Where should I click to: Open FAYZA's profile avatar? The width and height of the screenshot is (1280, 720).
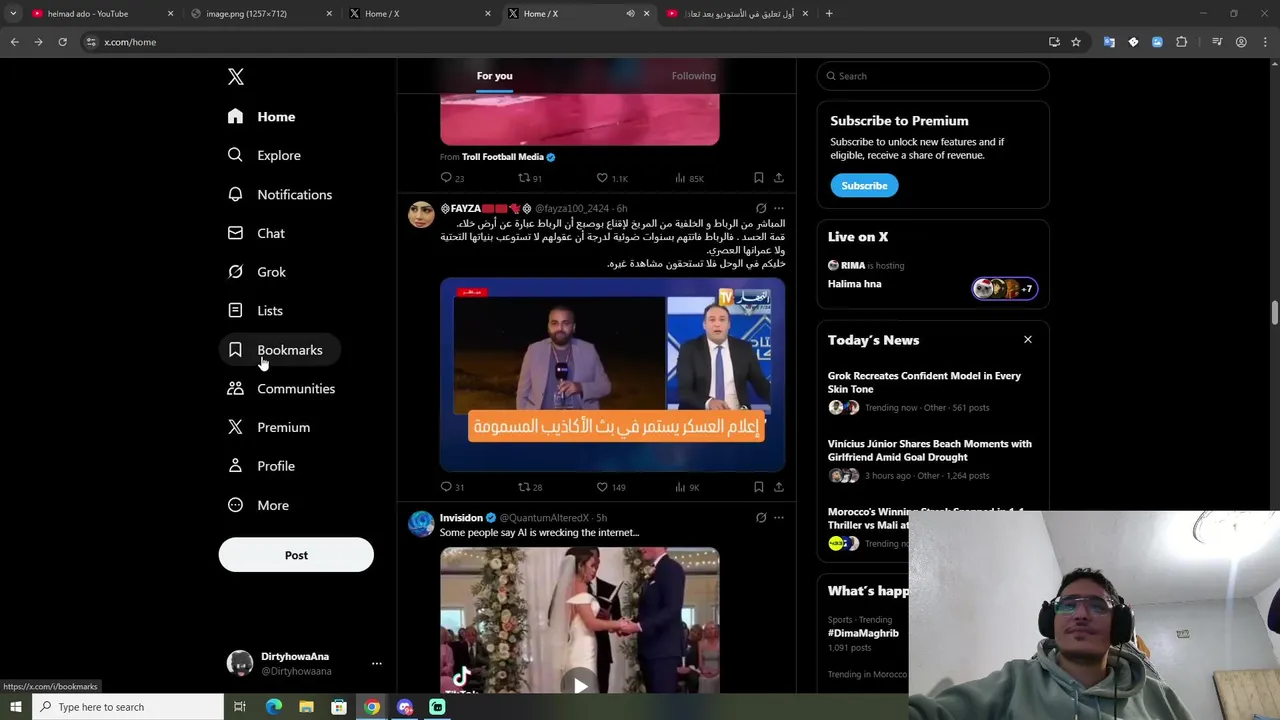[x=421, y=214]
